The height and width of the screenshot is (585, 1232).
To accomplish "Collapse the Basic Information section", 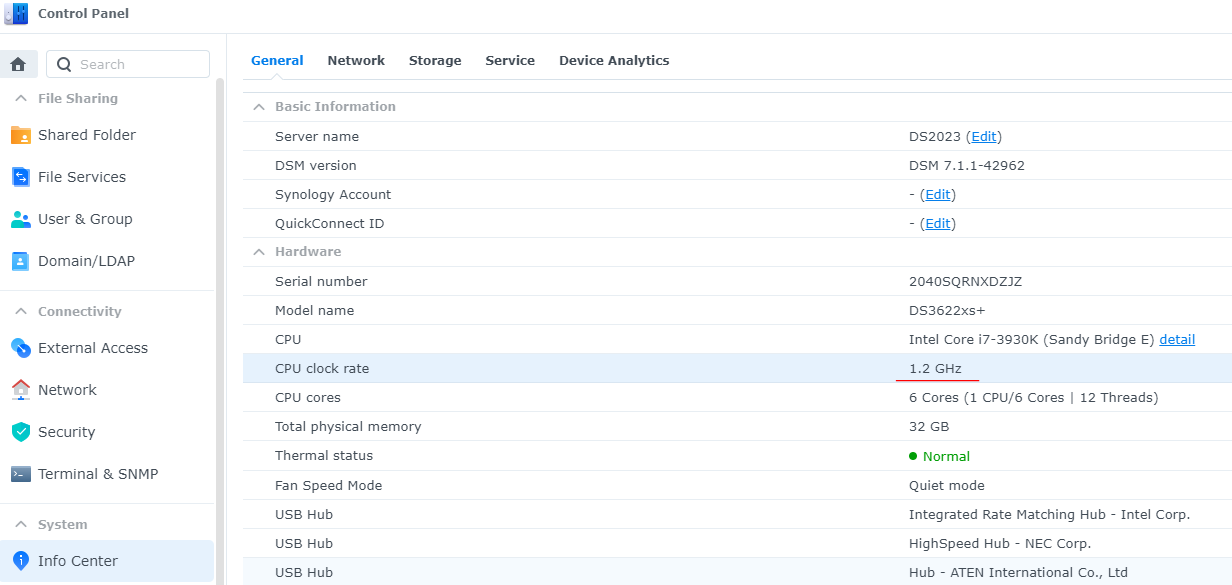I will click(x=259, y=107).
